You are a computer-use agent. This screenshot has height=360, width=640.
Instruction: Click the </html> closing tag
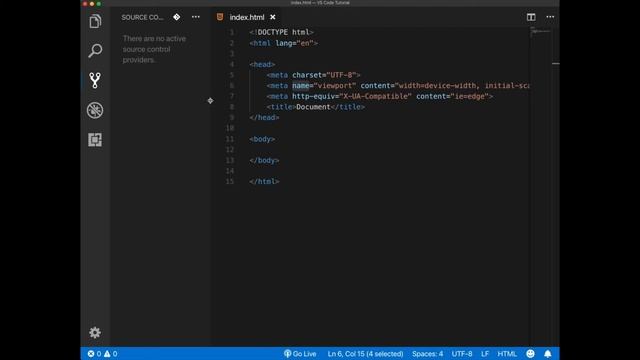pyautogui.click(x=264, y=182)
